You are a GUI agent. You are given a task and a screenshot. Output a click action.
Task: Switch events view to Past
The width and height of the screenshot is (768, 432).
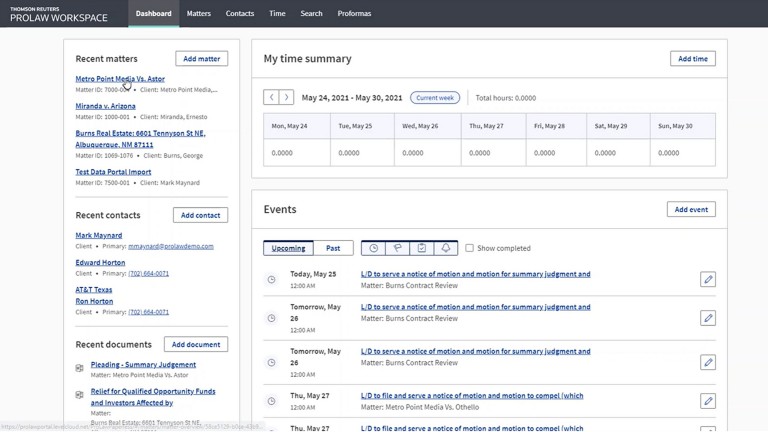[333, 248]
